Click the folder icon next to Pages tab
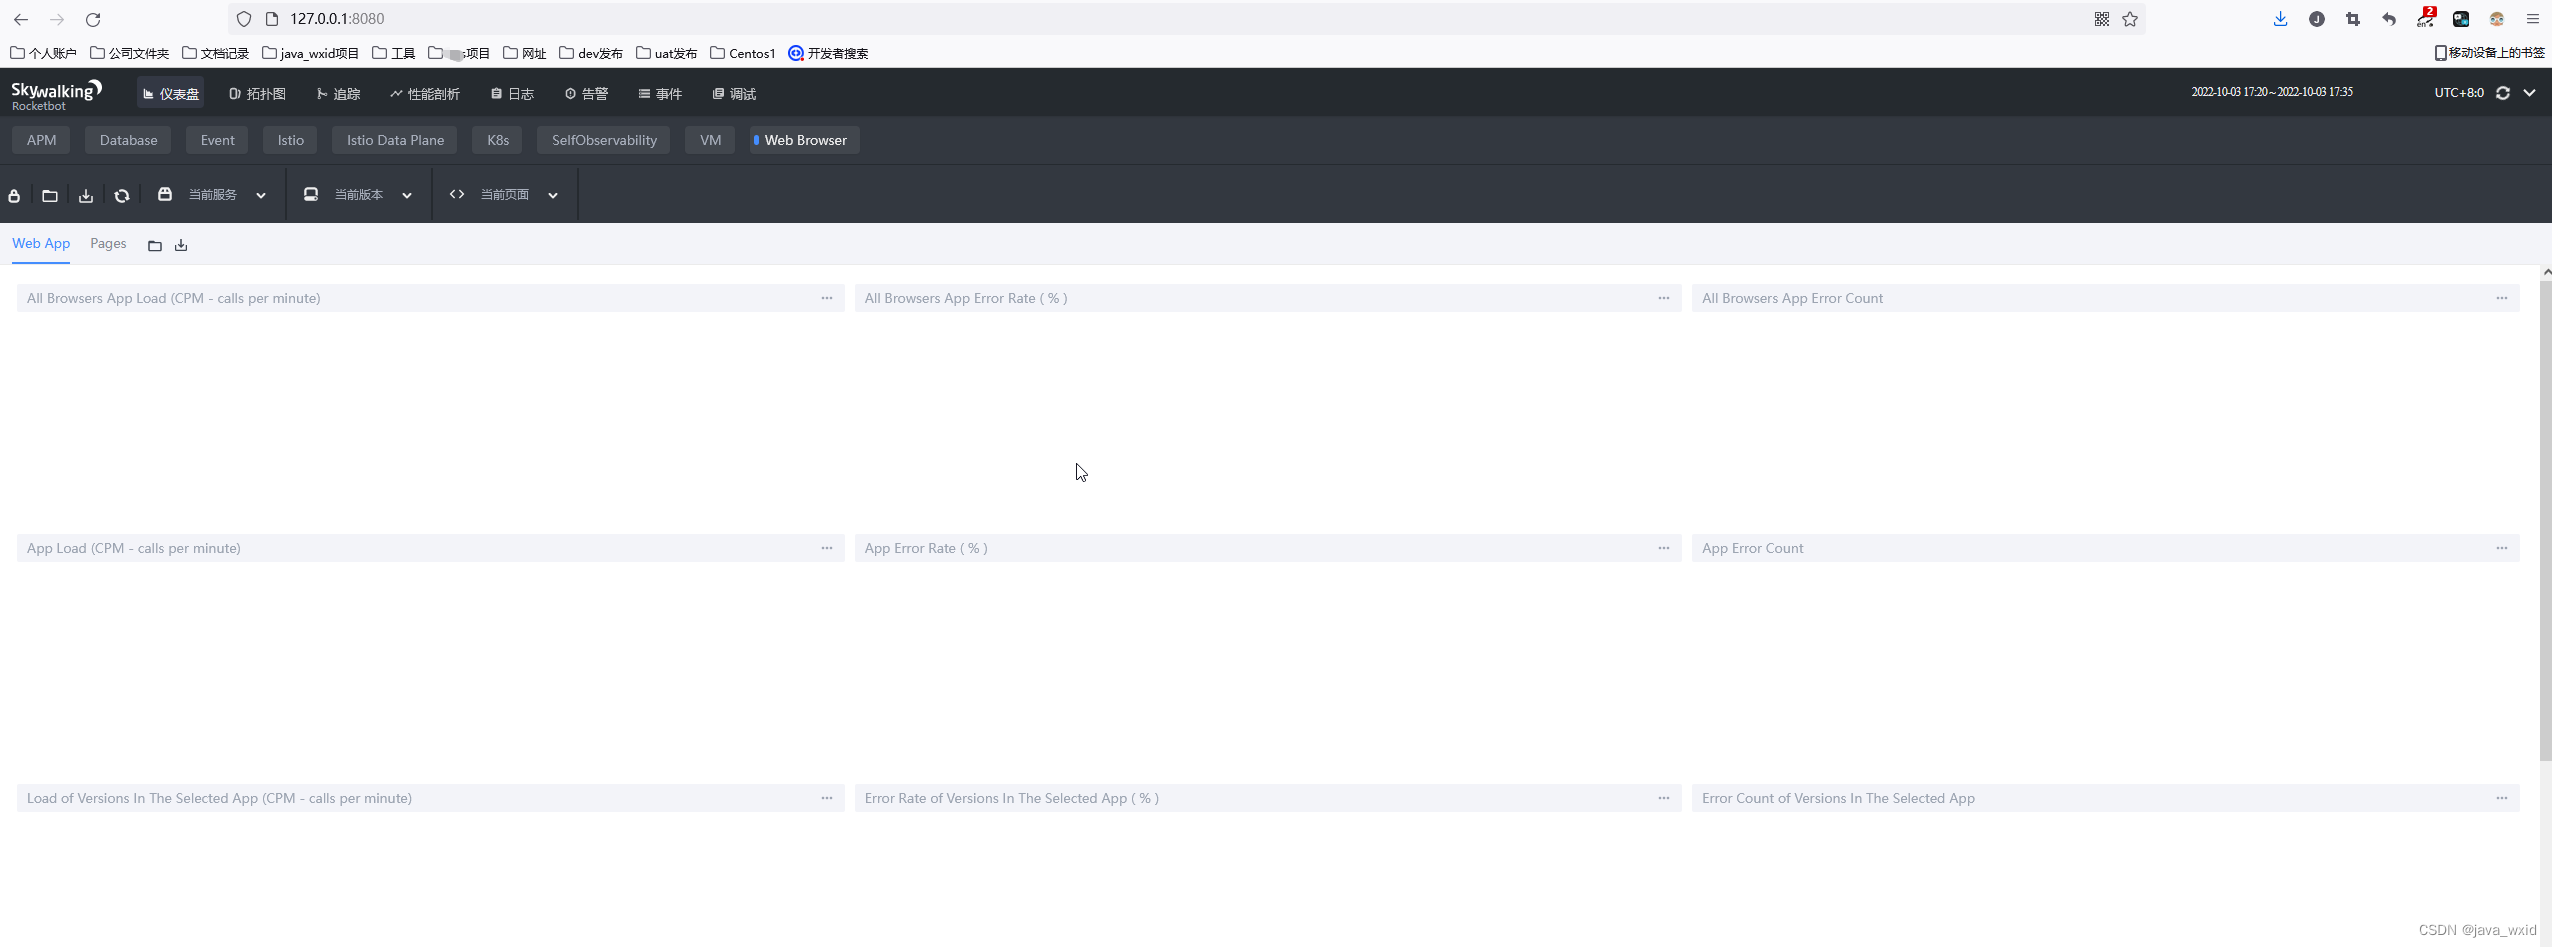The width and height of the screenshot is (2552, 947). coord(155,246)
